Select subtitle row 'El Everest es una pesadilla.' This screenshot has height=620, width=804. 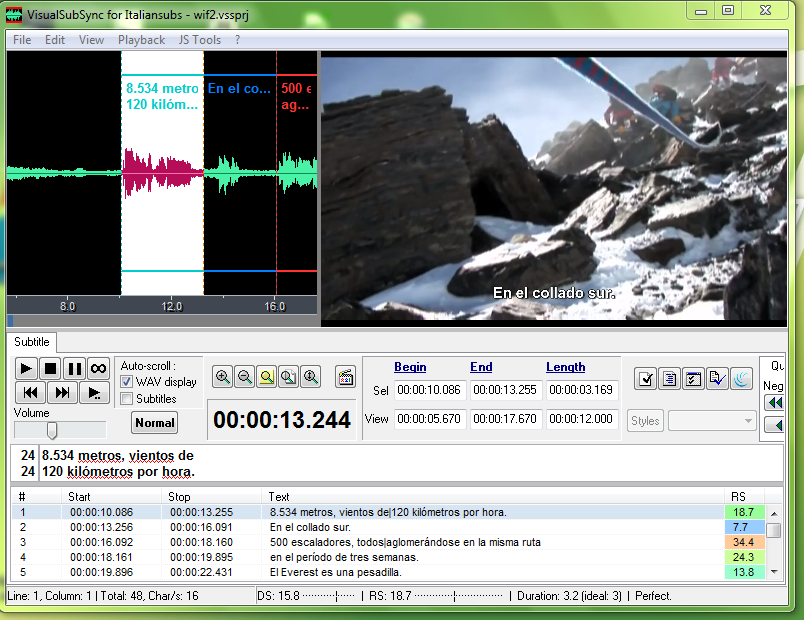tap(335, 572)
